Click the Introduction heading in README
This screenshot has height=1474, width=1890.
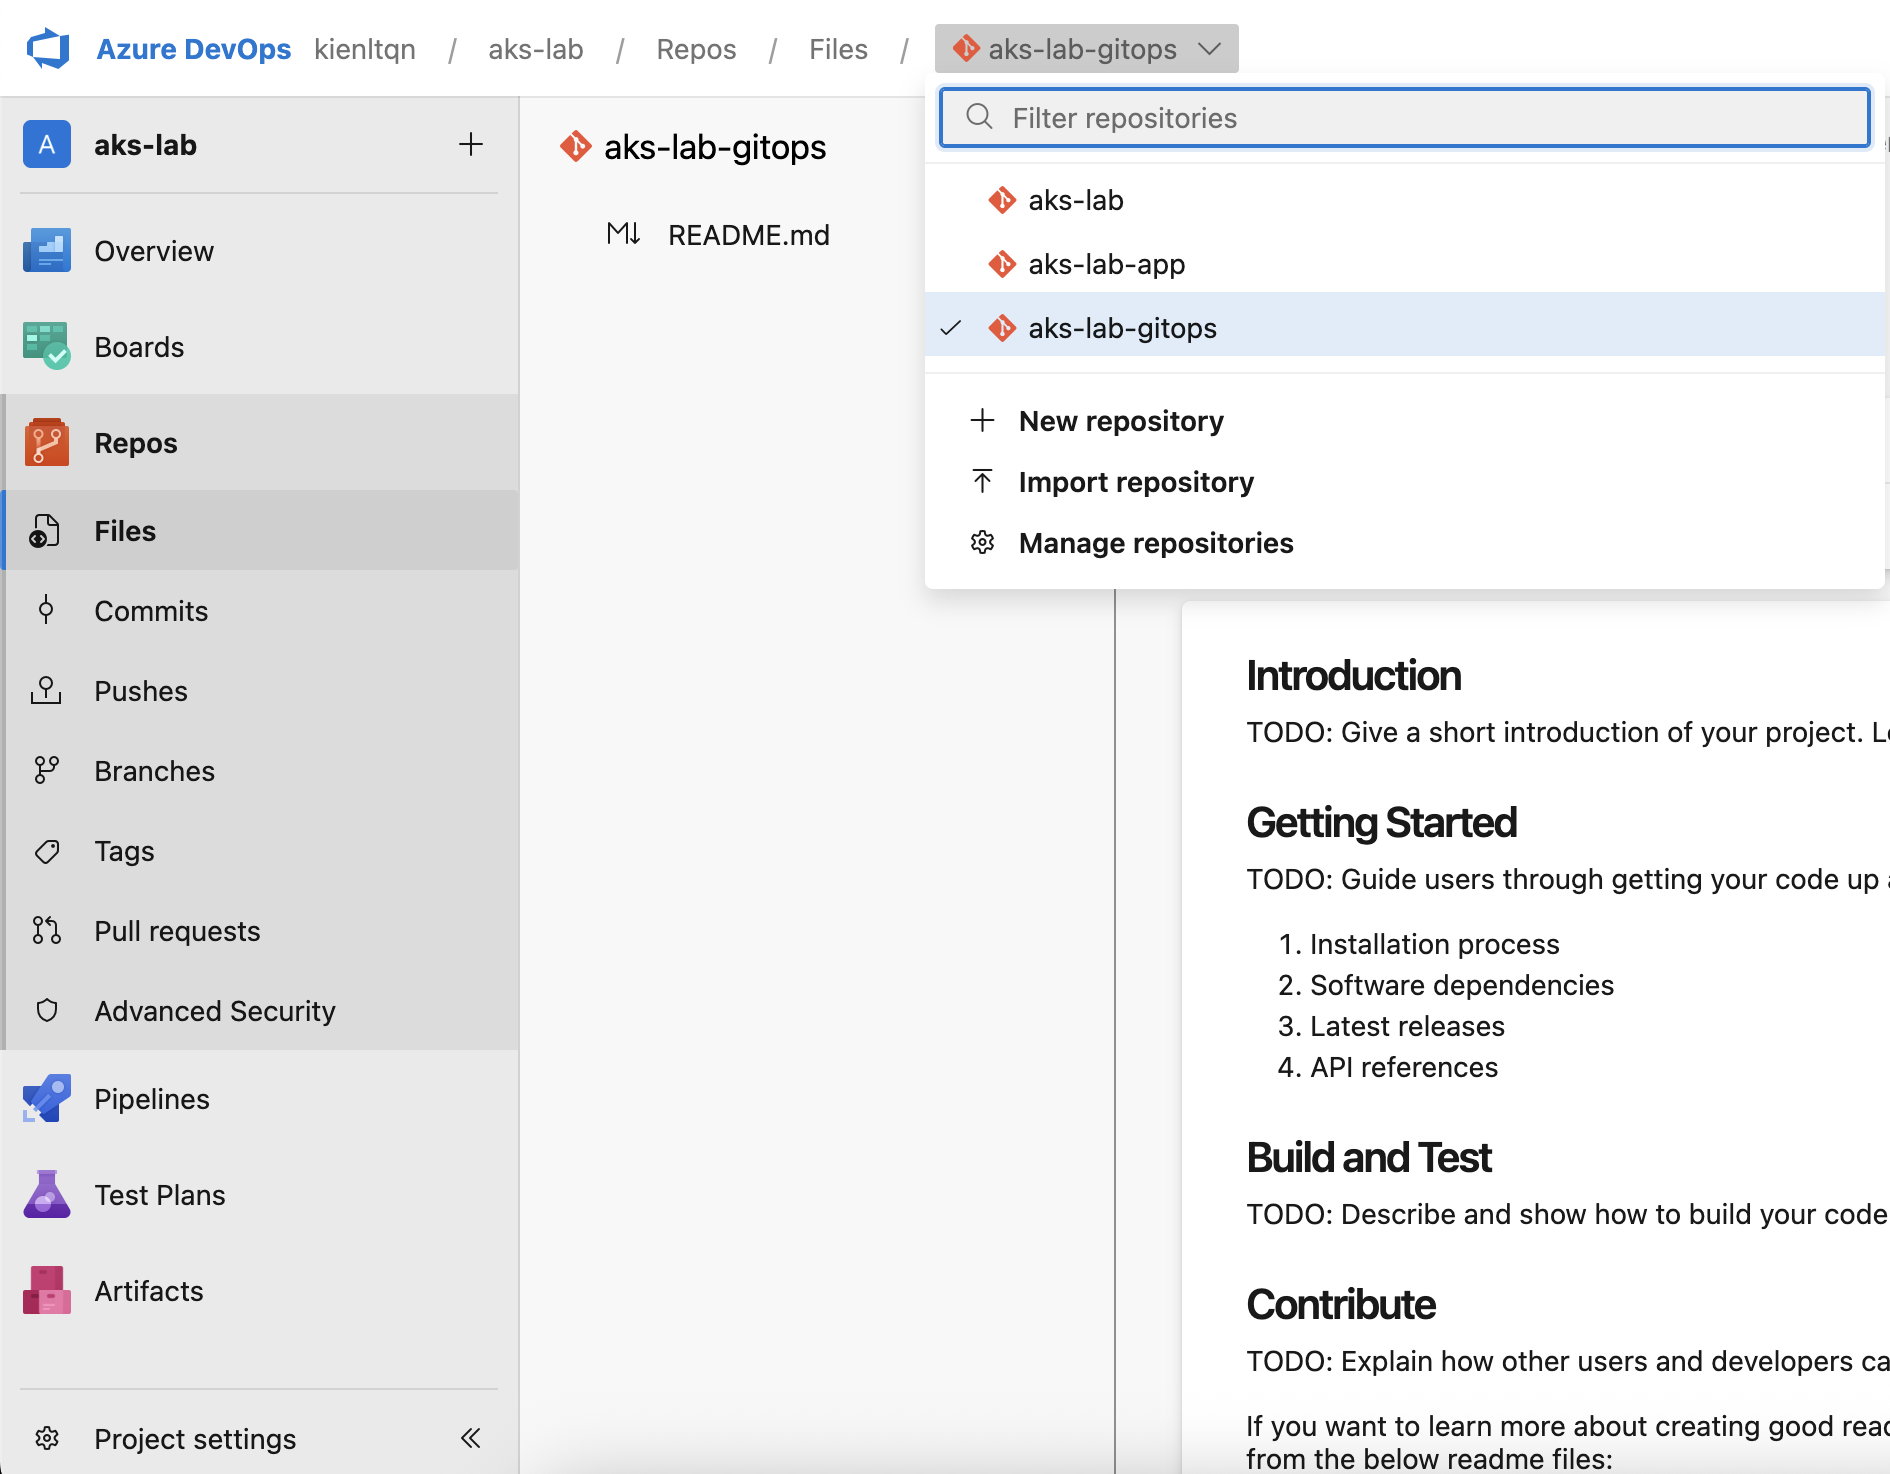click(1354, 676)
